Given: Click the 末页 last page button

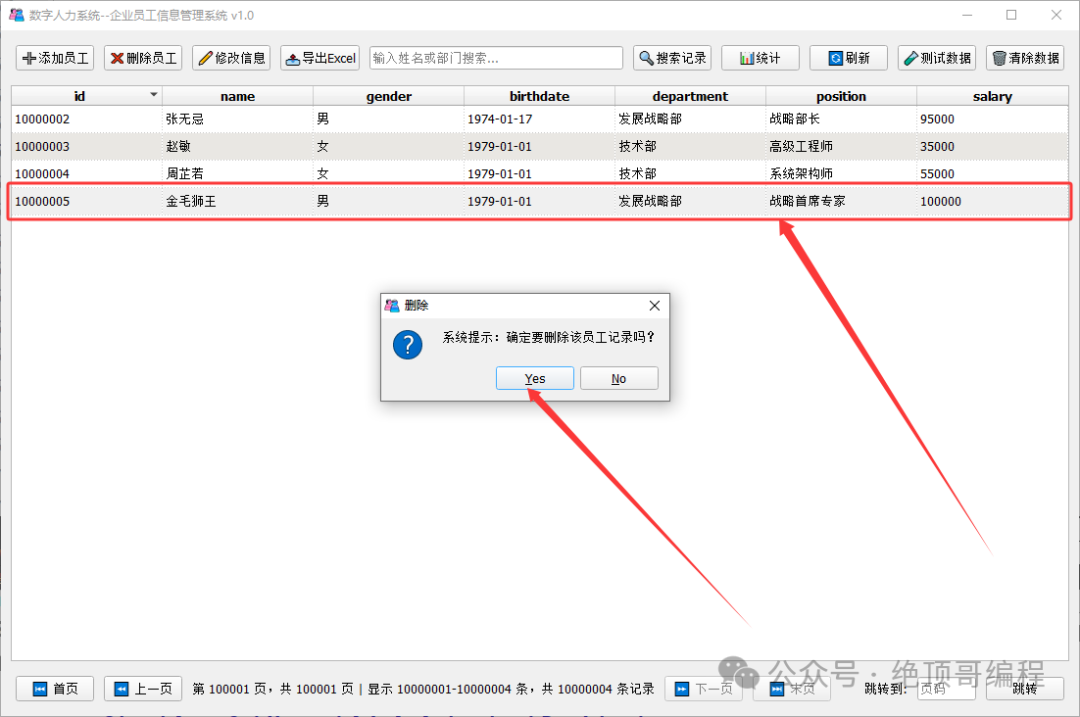Looking at the screenshot, I should tap(791, 689).
